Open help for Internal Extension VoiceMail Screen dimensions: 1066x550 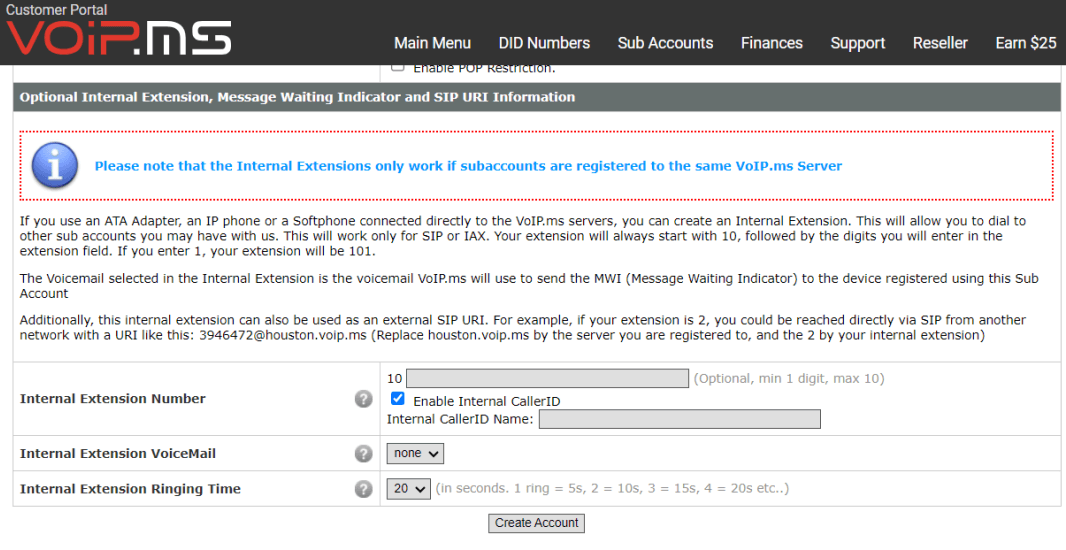coord(364,453)
